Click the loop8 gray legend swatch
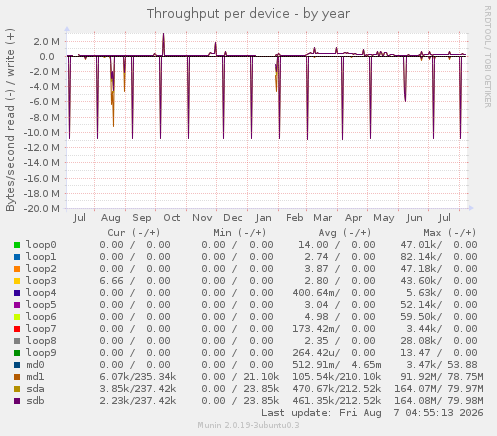The image size is (497, 436). [x=17, y=341]
